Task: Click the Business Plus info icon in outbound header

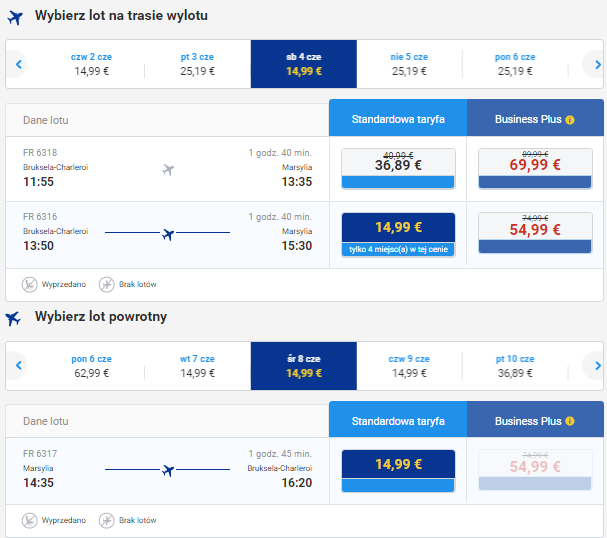Action: 570,120
